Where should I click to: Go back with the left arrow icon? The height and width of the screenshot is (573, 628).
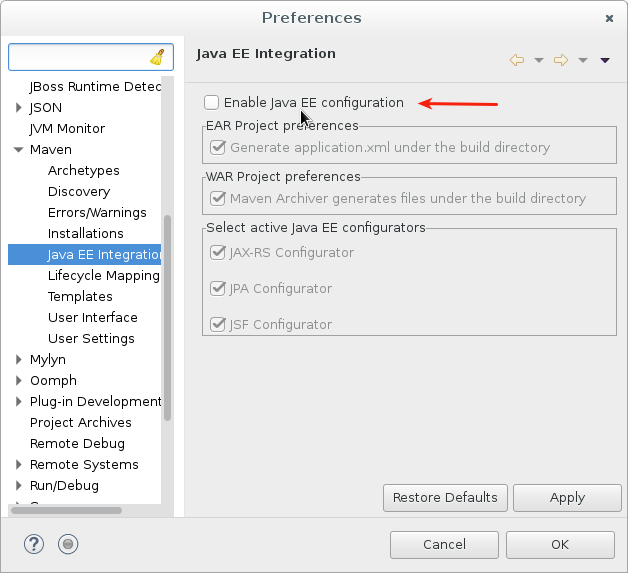coord(517,60)
